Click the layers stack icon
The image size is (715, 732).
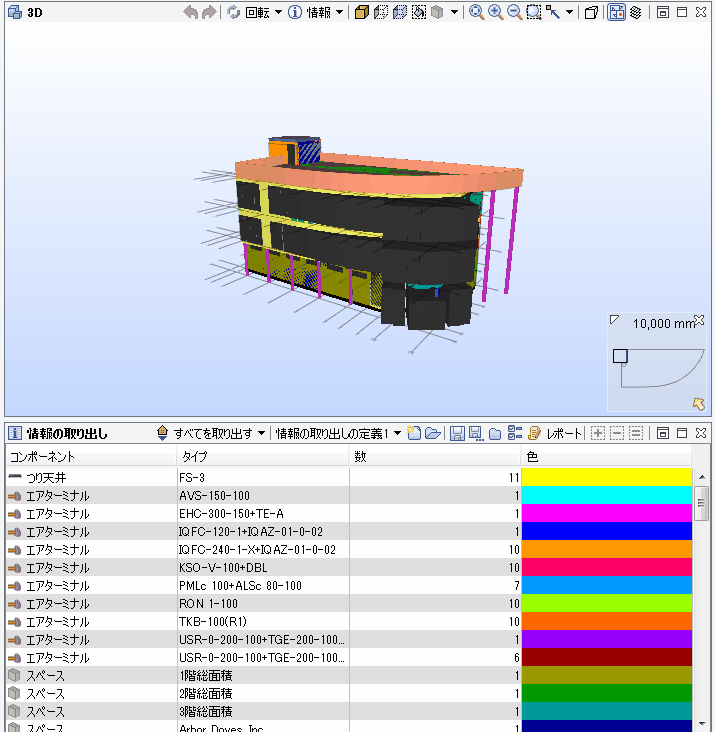[636, 12]
